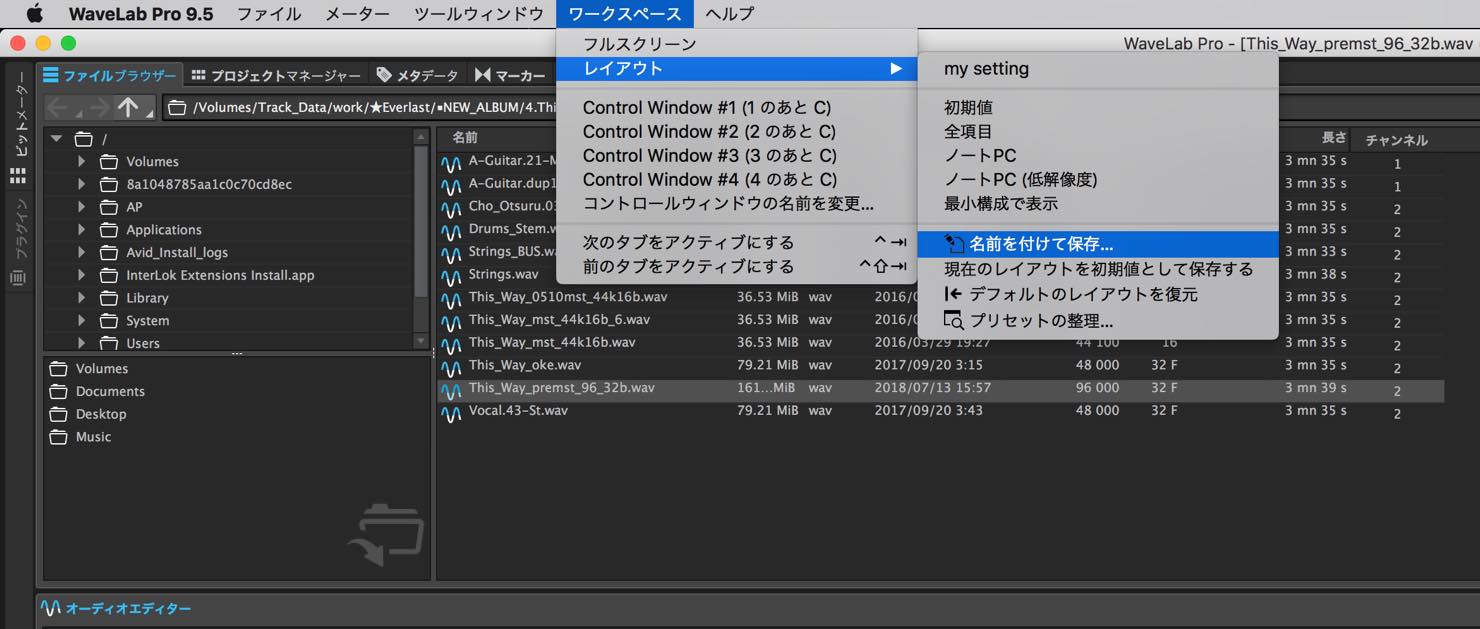Viewport: 1480px width, 629px height.
Task: Click the back navigation arrow
Action: click(58, 107)
